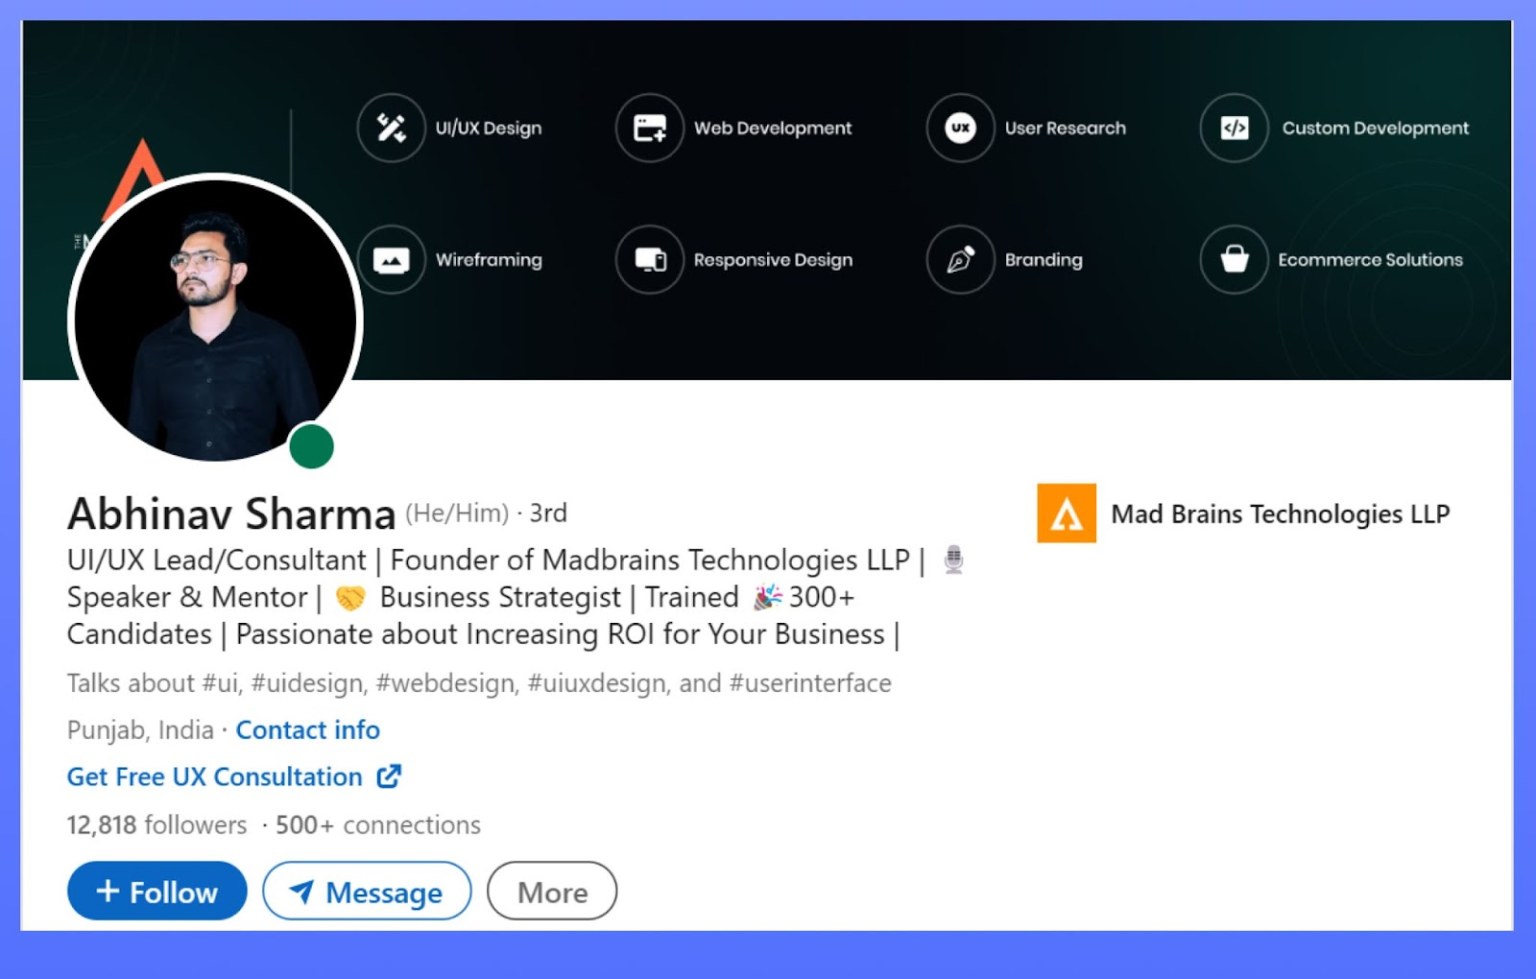Click the green online status indicator

[312, 447]
